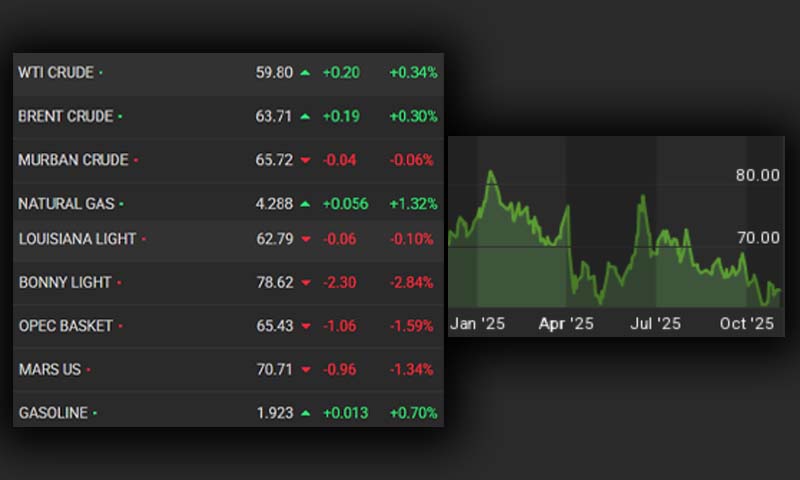Click the green status dot after GASOLINE
This screenshot has height=480, width=800.
(x=95, y=413)
